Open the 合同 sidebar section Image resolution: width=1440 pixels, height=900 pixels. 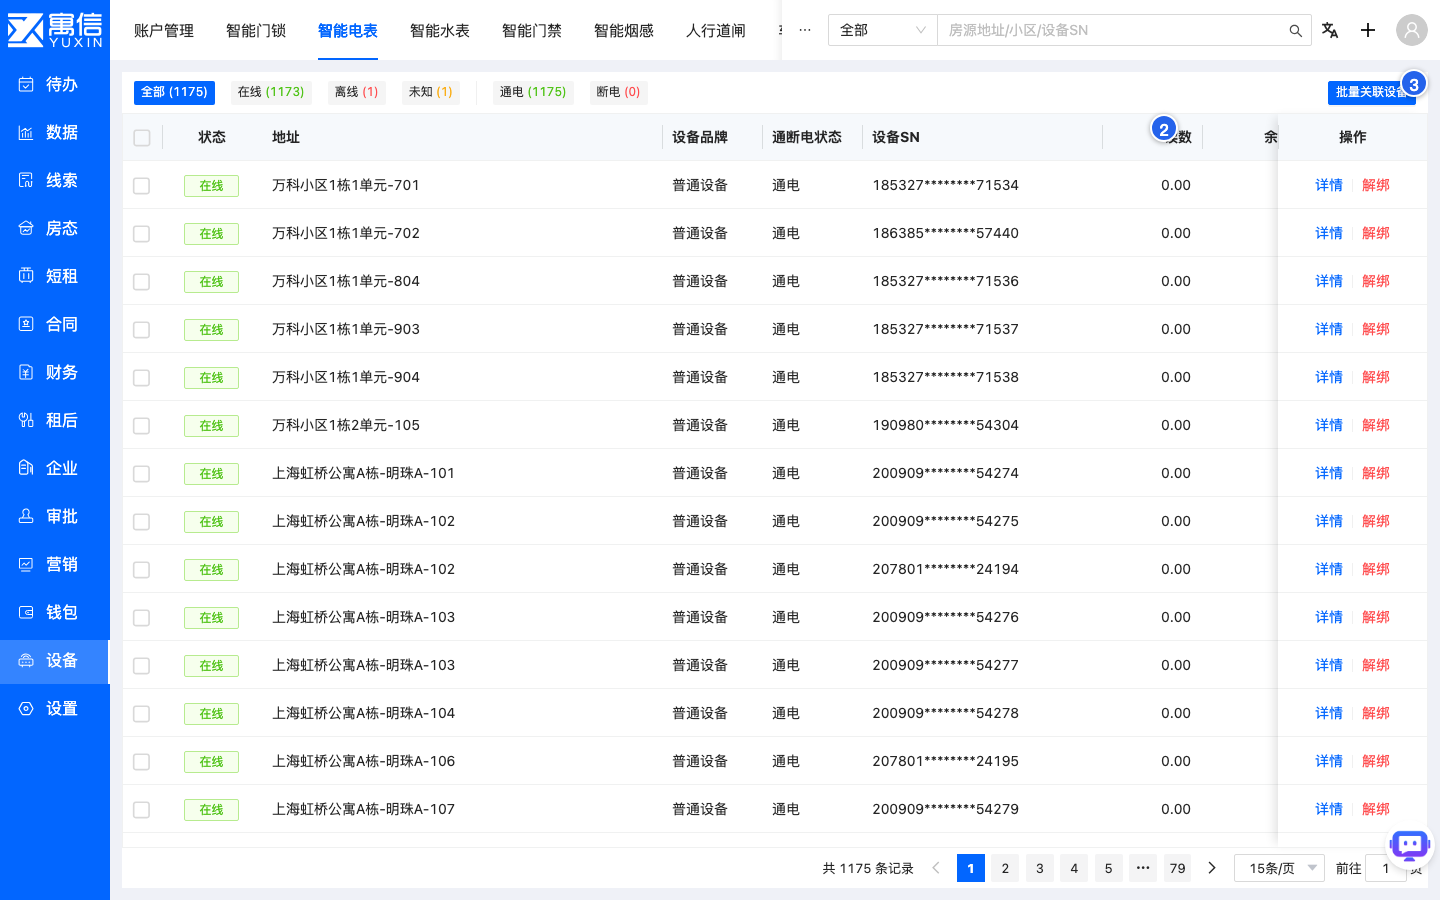[x=54, y=324]
